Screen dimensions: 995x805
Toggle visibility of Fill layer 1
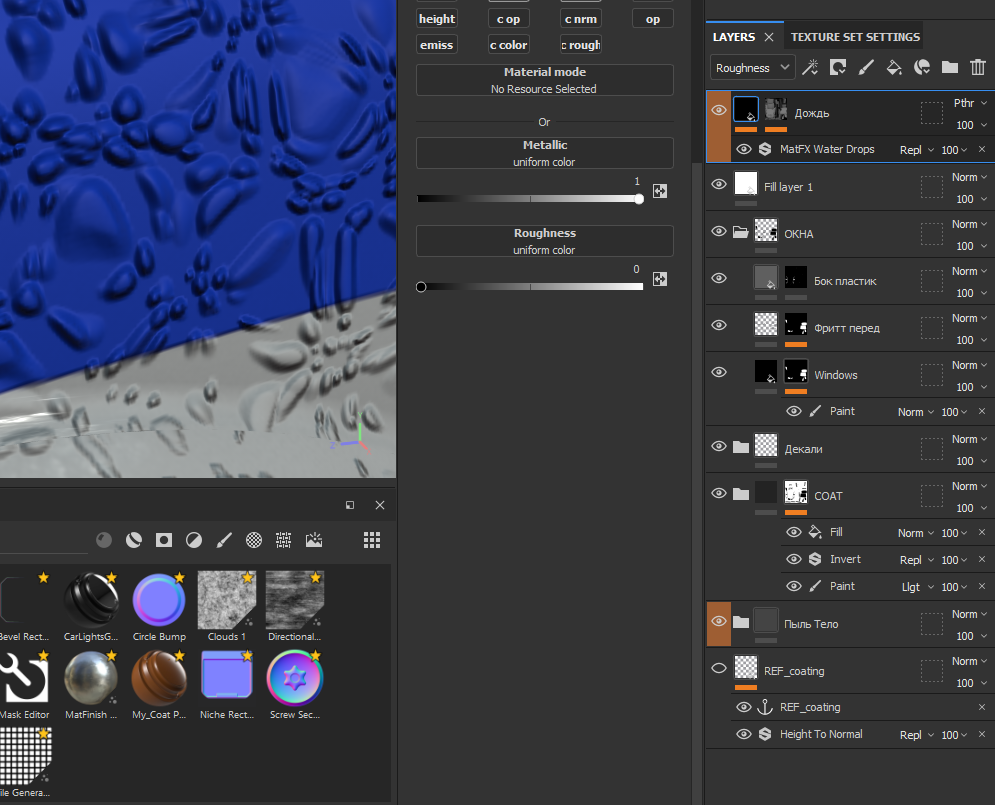(x=719, y=184)
